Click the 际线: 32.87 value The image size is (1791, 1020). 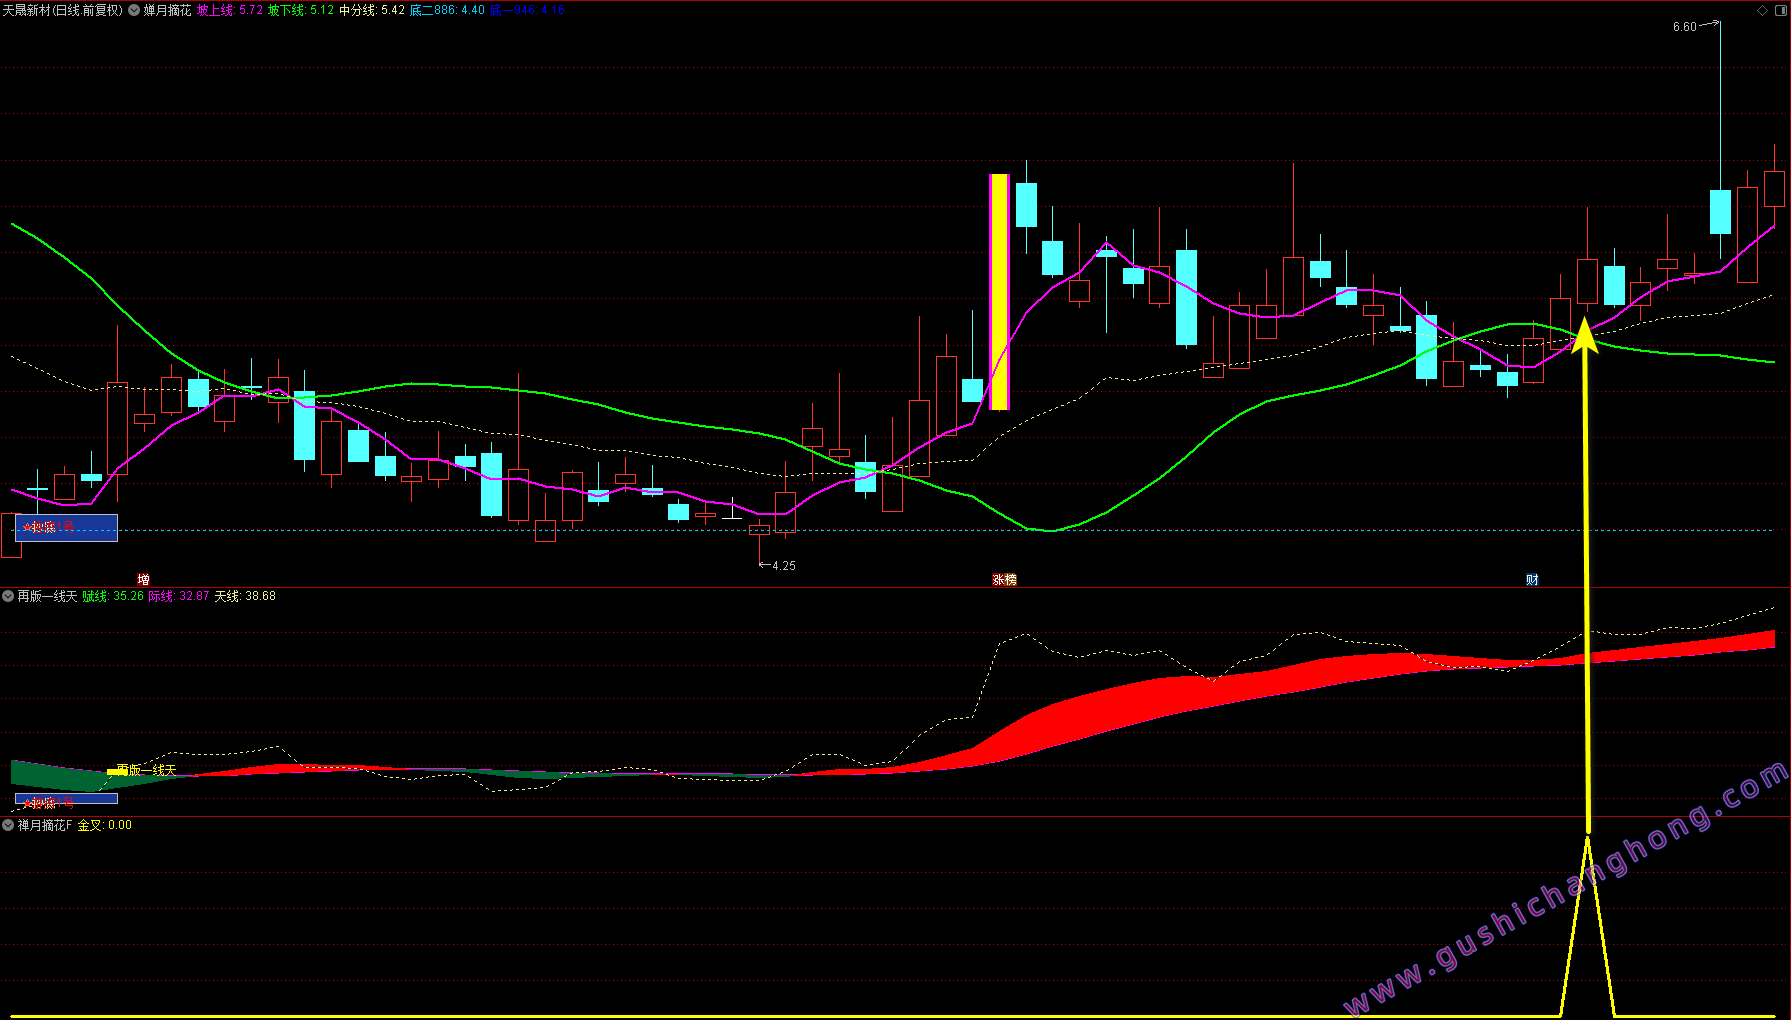tap(179, 596)
